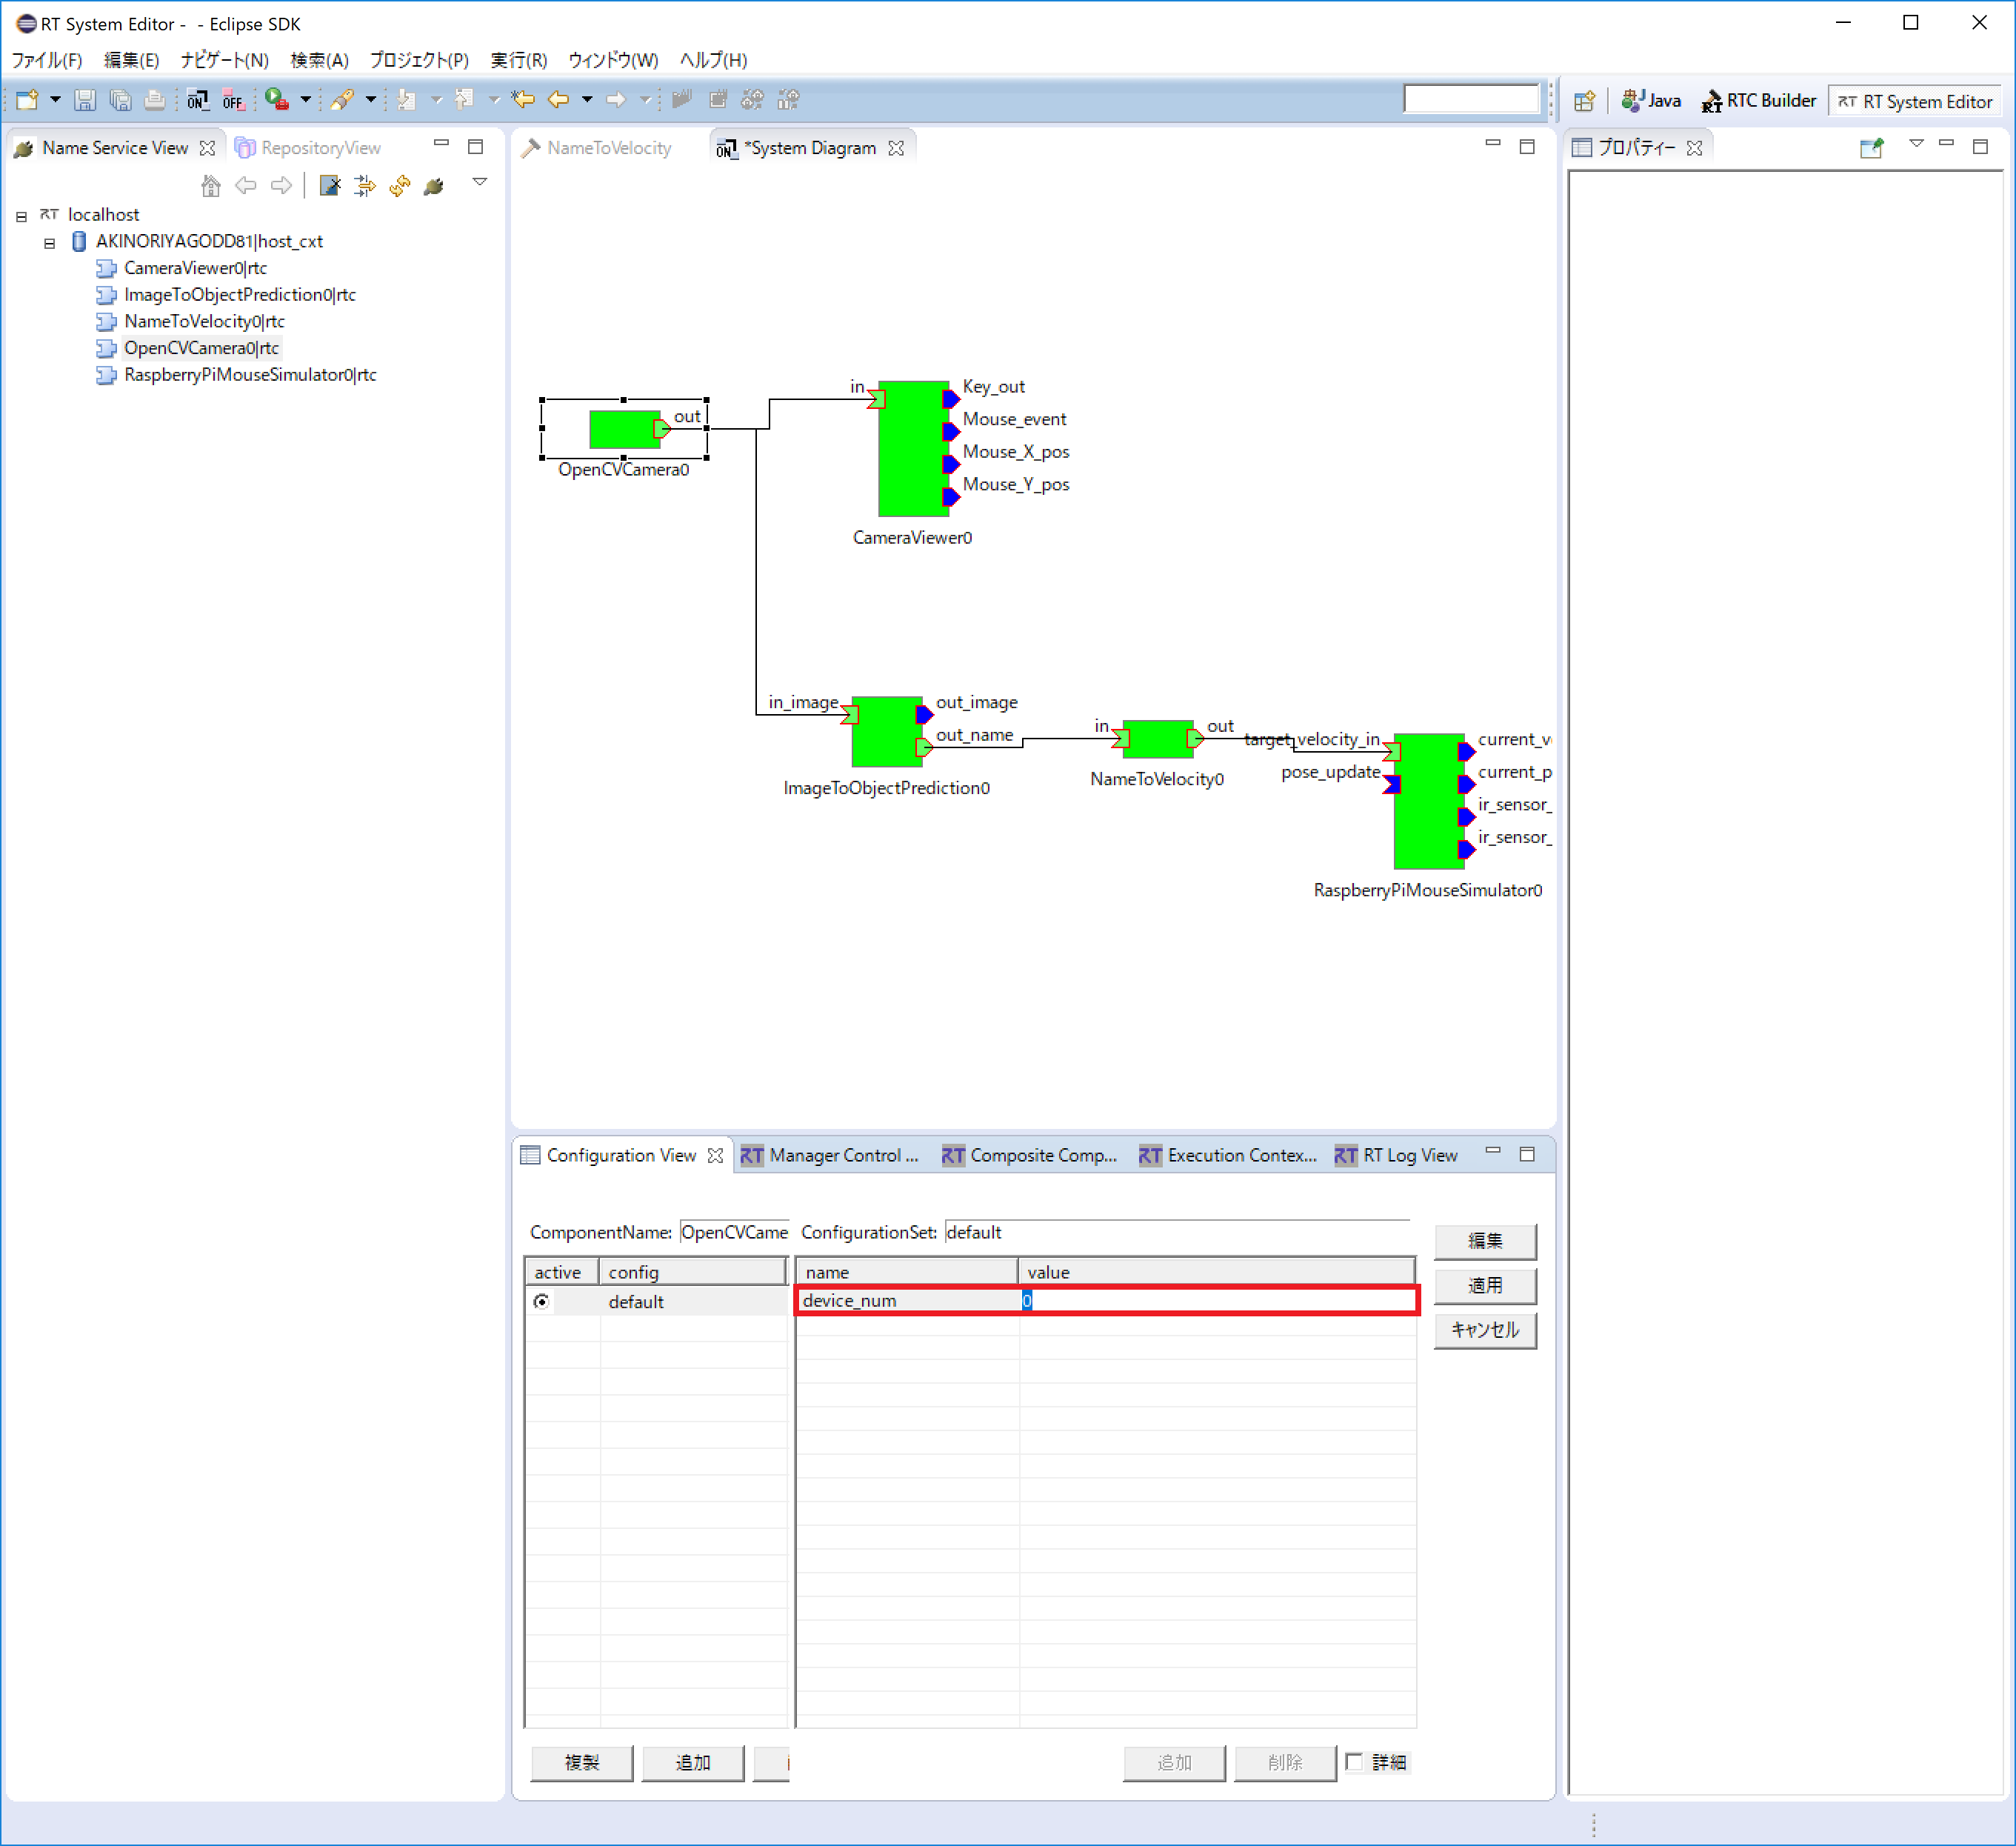The height and width of the screenshot is (1846, 2016).
Task: Open the Name Service View menu dropdown
Action: point(480,183)
